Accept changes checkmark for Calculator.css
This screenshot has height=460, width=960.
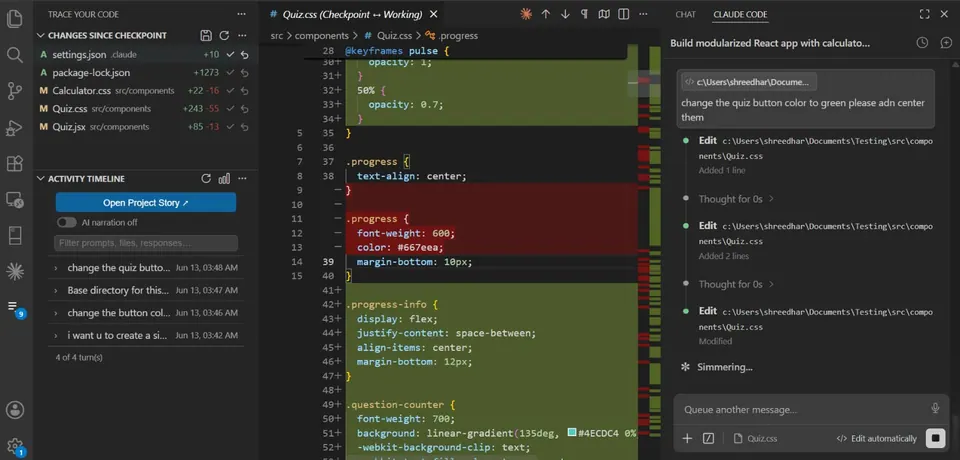pos(230,91)
